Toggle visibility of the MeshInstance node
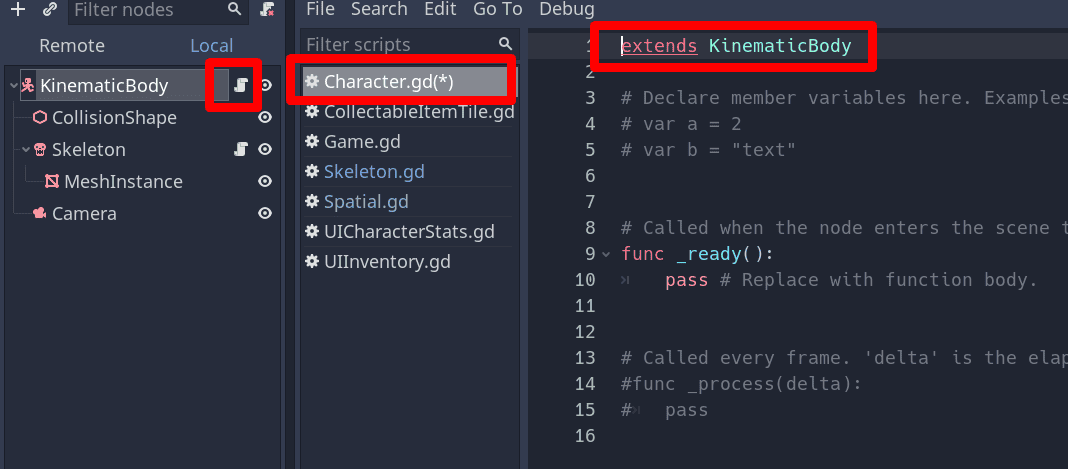The height and width of the screenshot is (469, 1068). 265,182
